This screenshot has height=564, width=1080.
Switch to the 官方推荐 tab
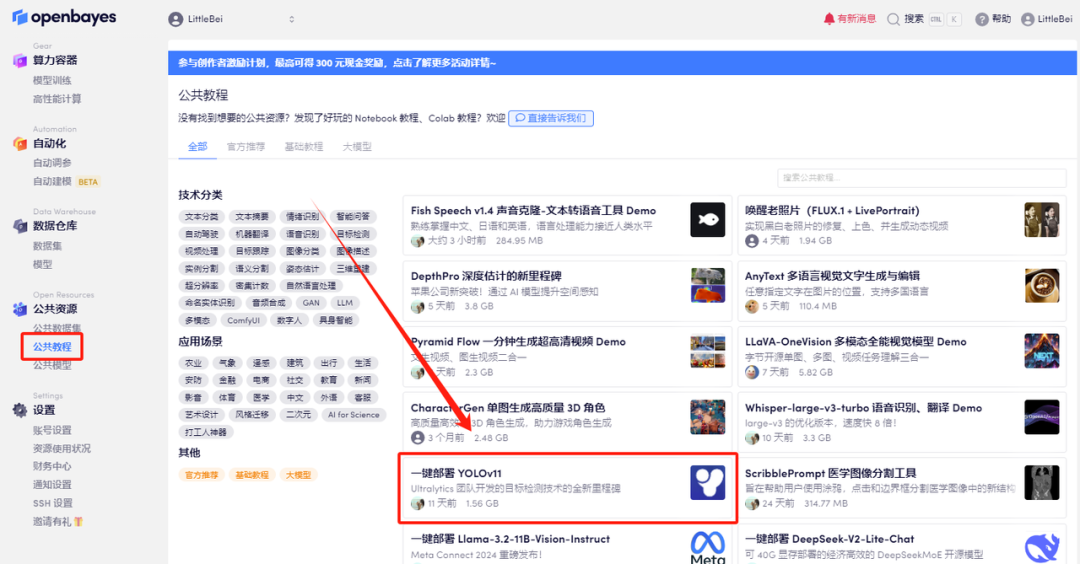[246, 147]
